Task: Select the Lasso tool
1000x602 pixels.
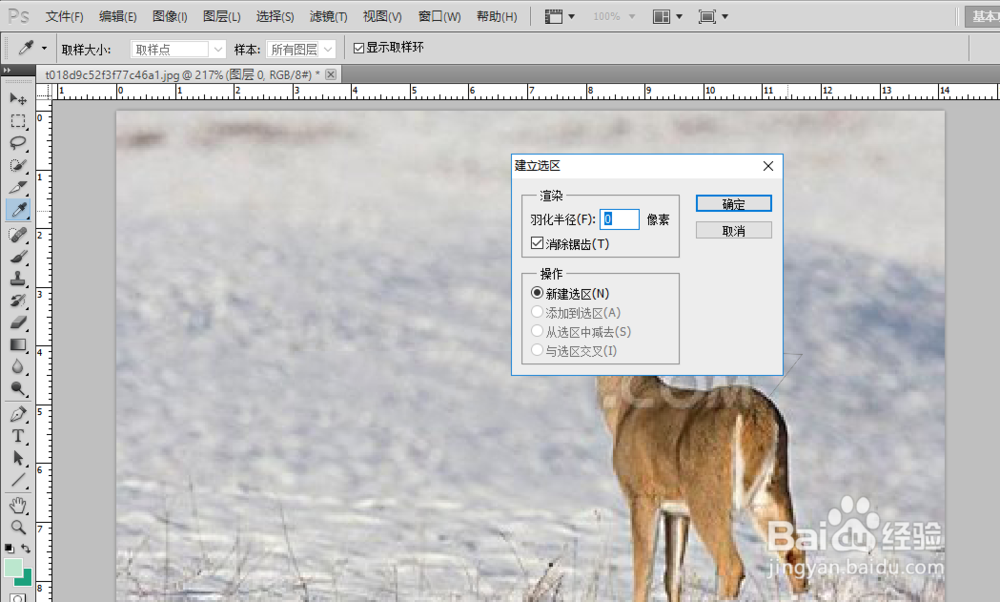Action: [x=18, y=143]
